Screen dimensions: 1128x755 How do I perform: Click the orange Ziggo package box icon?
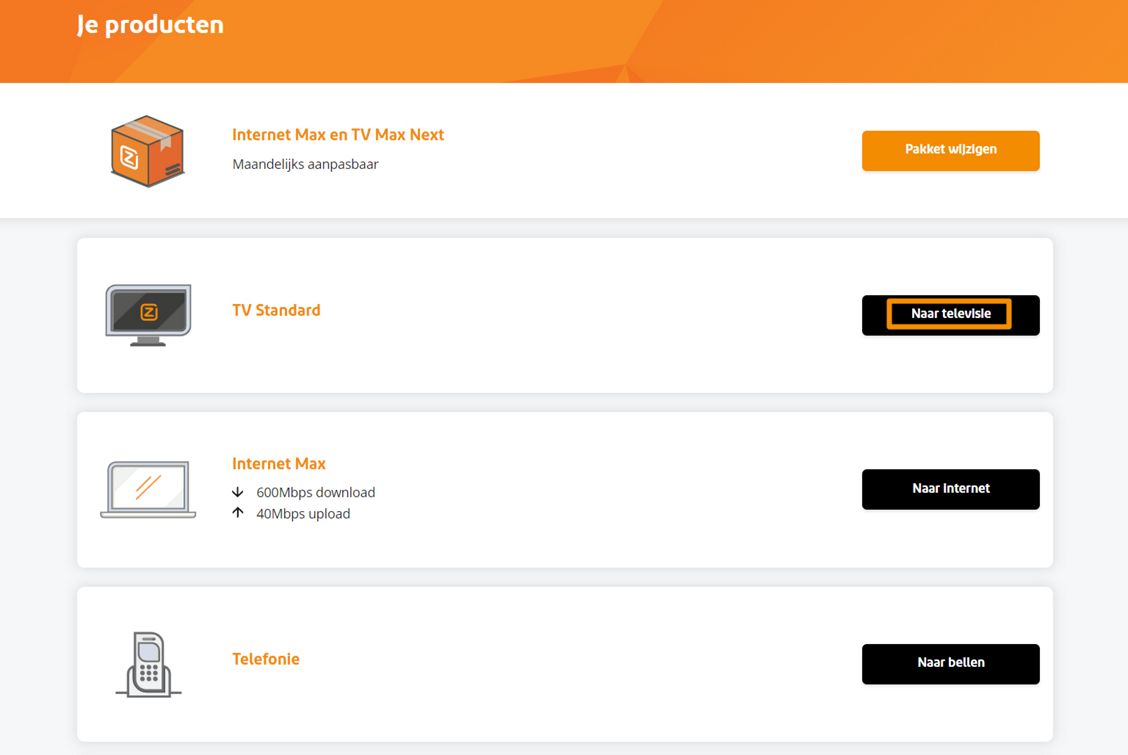click(x=147, y=150)
